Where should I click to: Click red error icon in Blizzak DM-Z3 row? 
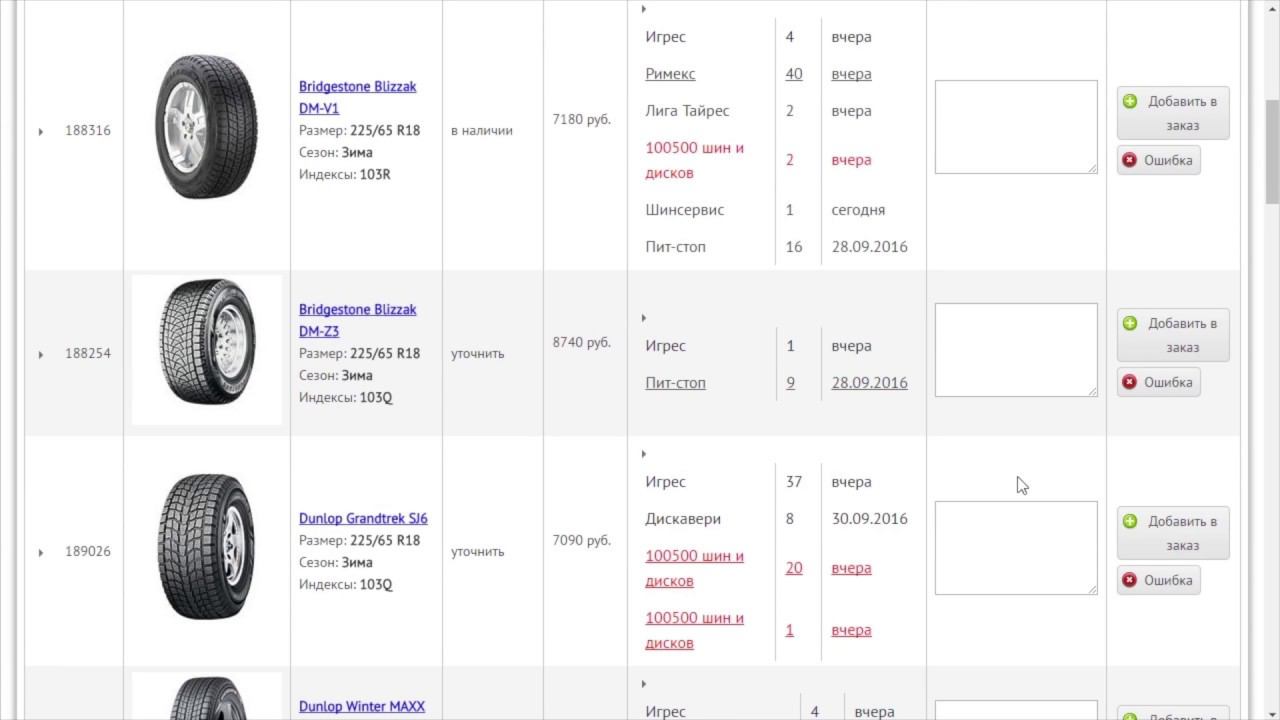[x=1129, y=382]
